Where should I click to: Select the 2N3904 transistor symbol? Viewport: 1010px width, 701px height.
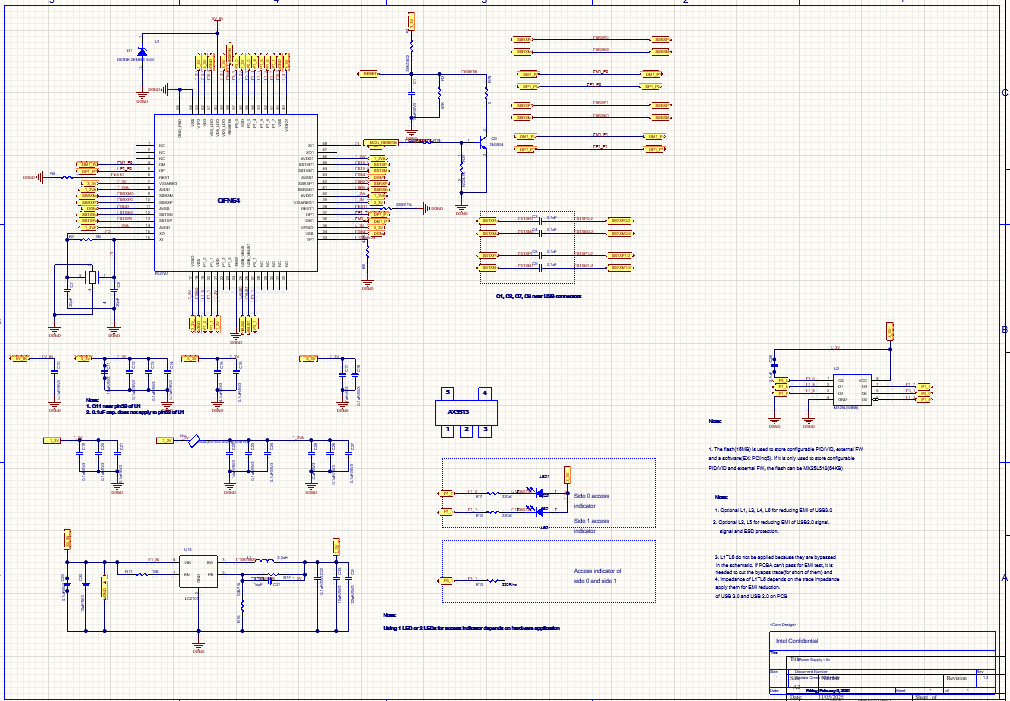482,142
